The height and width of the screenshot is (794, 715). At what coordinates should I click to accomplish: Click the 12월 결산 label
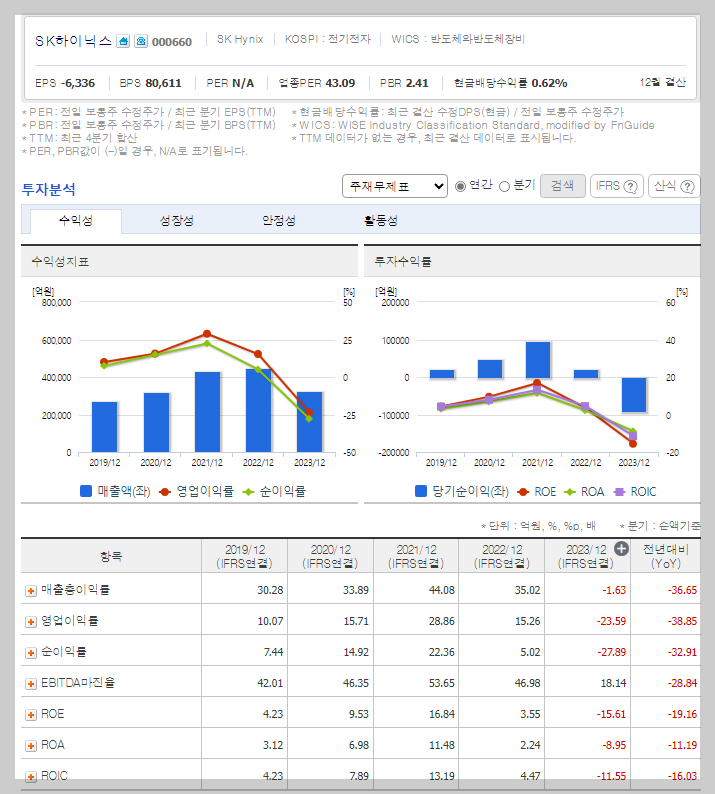point(662,83)
